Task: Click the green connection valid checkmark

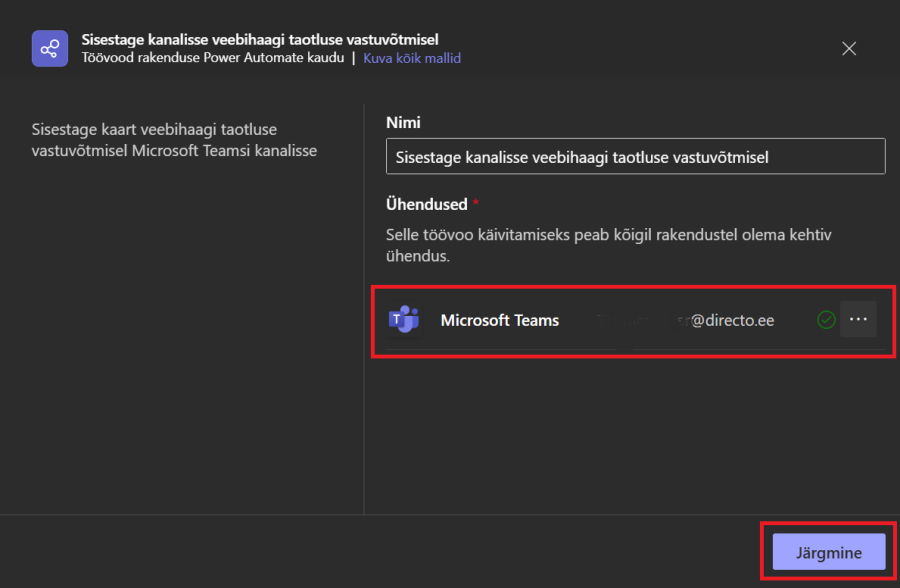Action: click(x=826, y=320)
